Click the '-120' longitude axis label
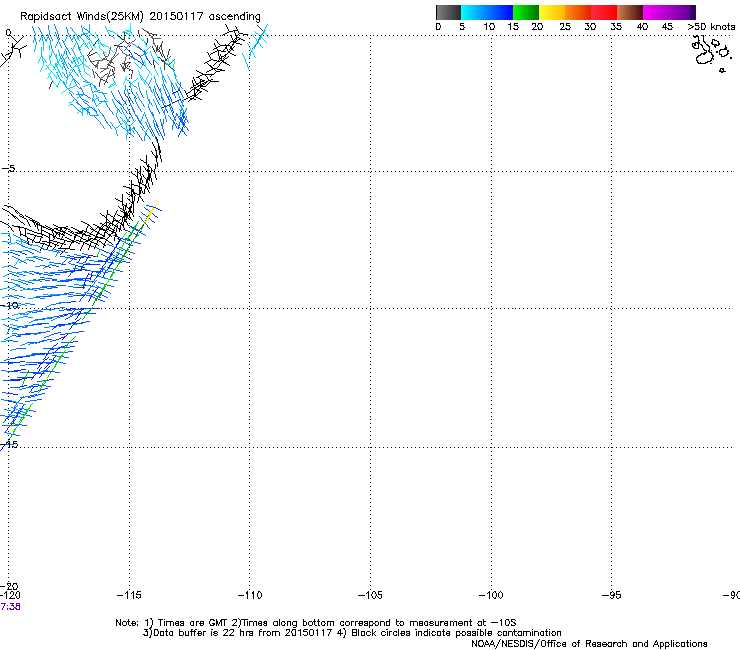740x650 pixels. 10,595
